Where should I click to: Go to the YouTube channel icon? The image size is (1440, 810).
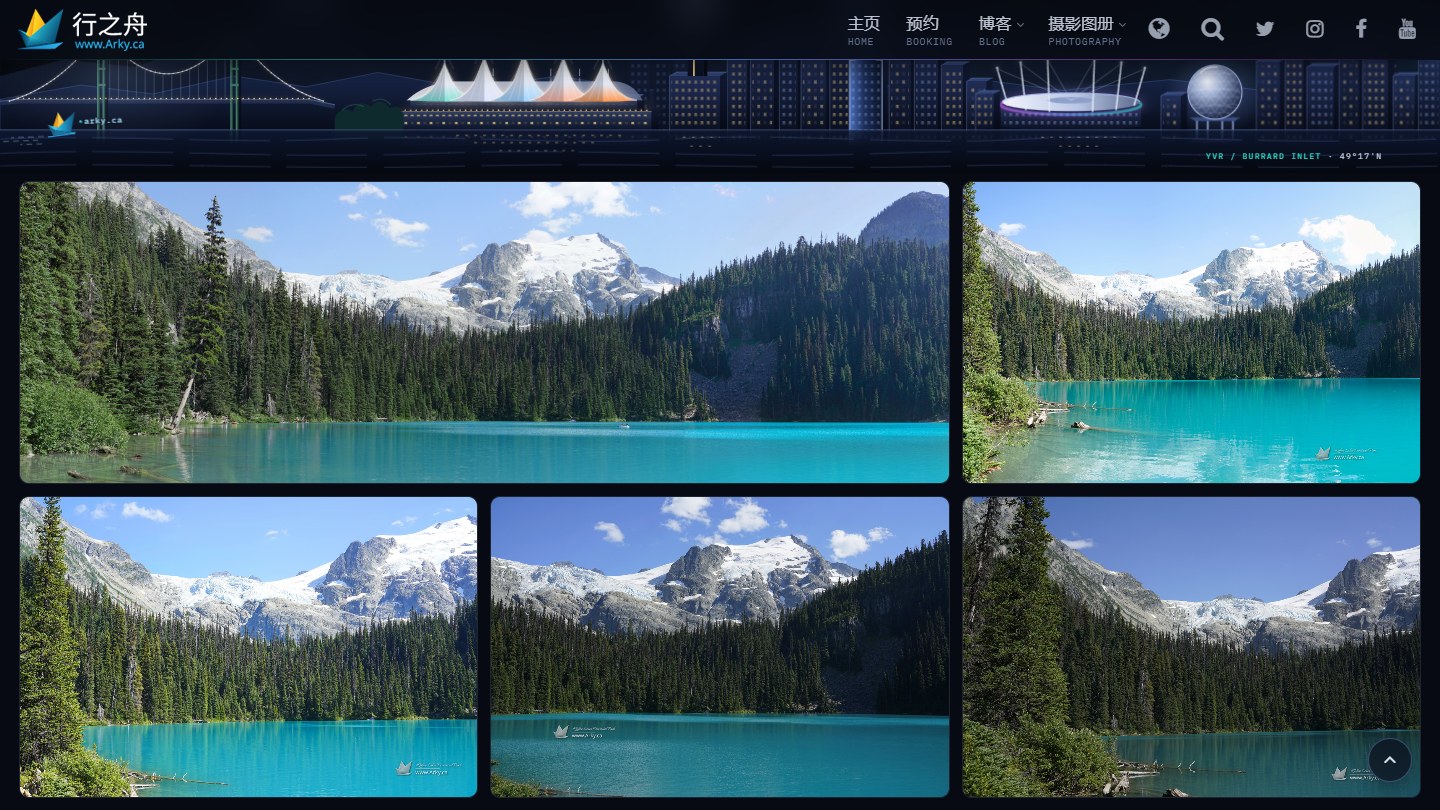1407,29
